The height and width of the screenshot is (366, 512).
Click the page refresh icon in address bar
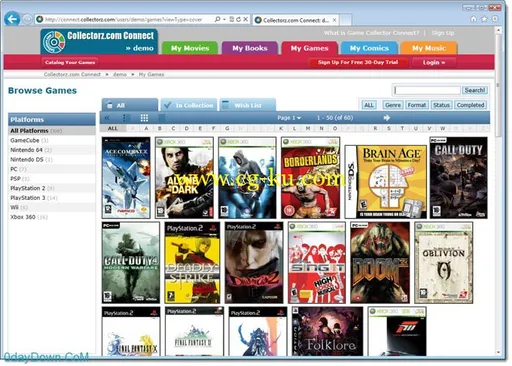(x=239, y=19)
